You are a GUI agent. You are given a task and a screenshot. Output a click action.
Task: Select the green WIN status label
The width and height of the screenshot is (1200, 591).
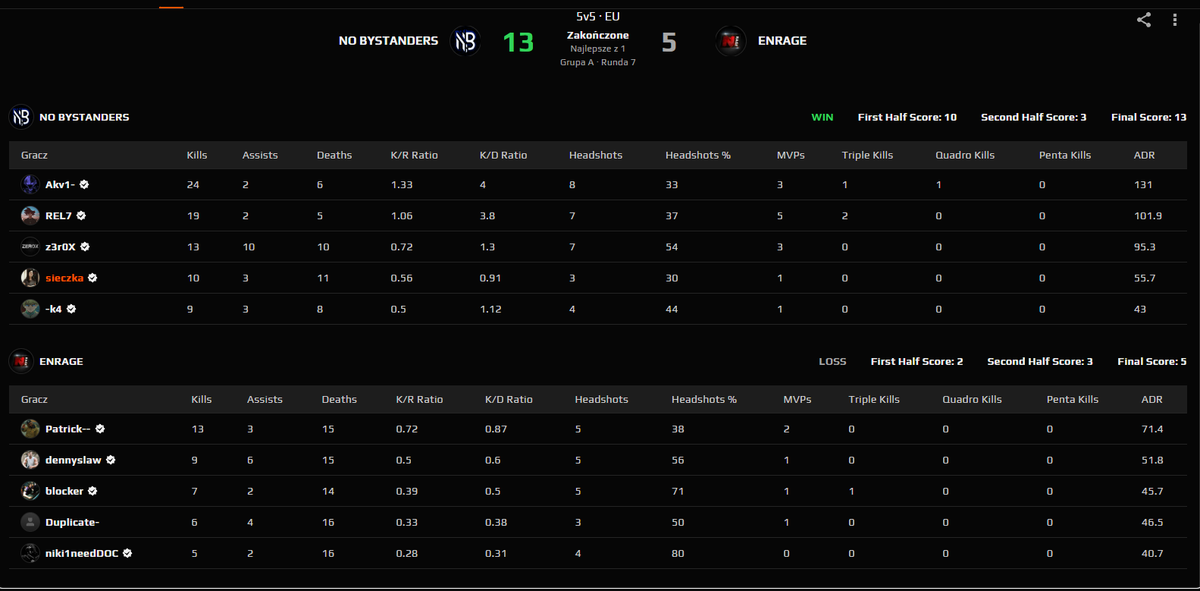822,117
